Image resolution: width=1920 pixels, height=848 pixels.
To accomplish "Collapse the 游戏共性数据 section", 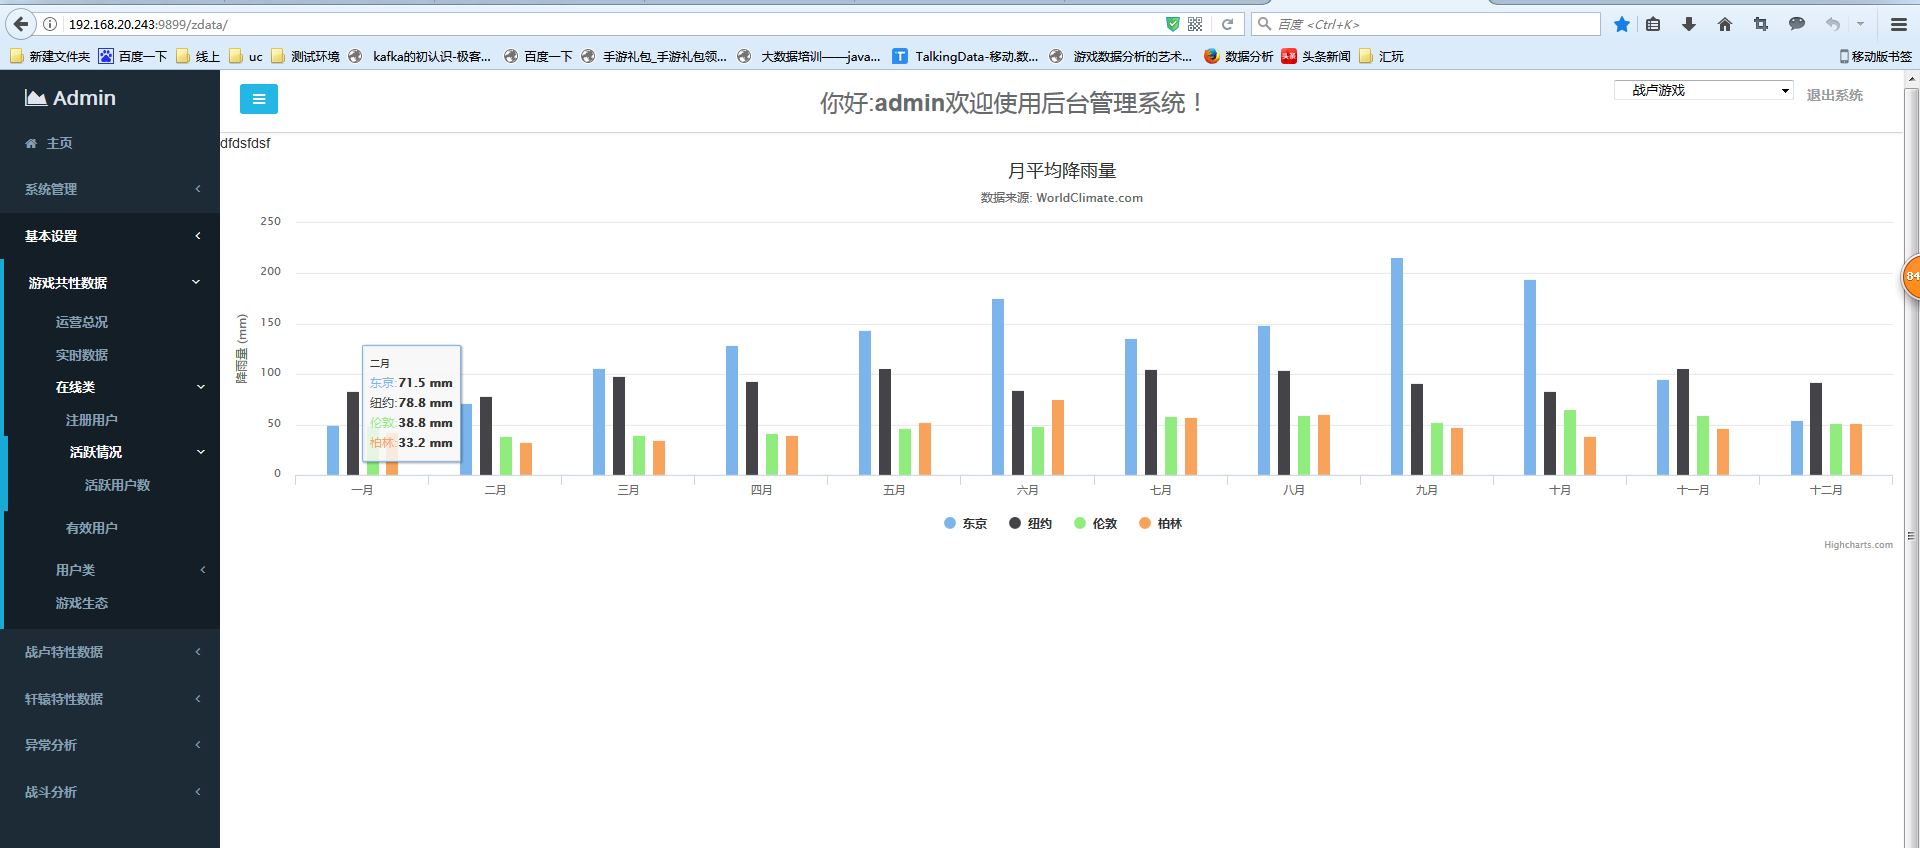I will [112, 283].
